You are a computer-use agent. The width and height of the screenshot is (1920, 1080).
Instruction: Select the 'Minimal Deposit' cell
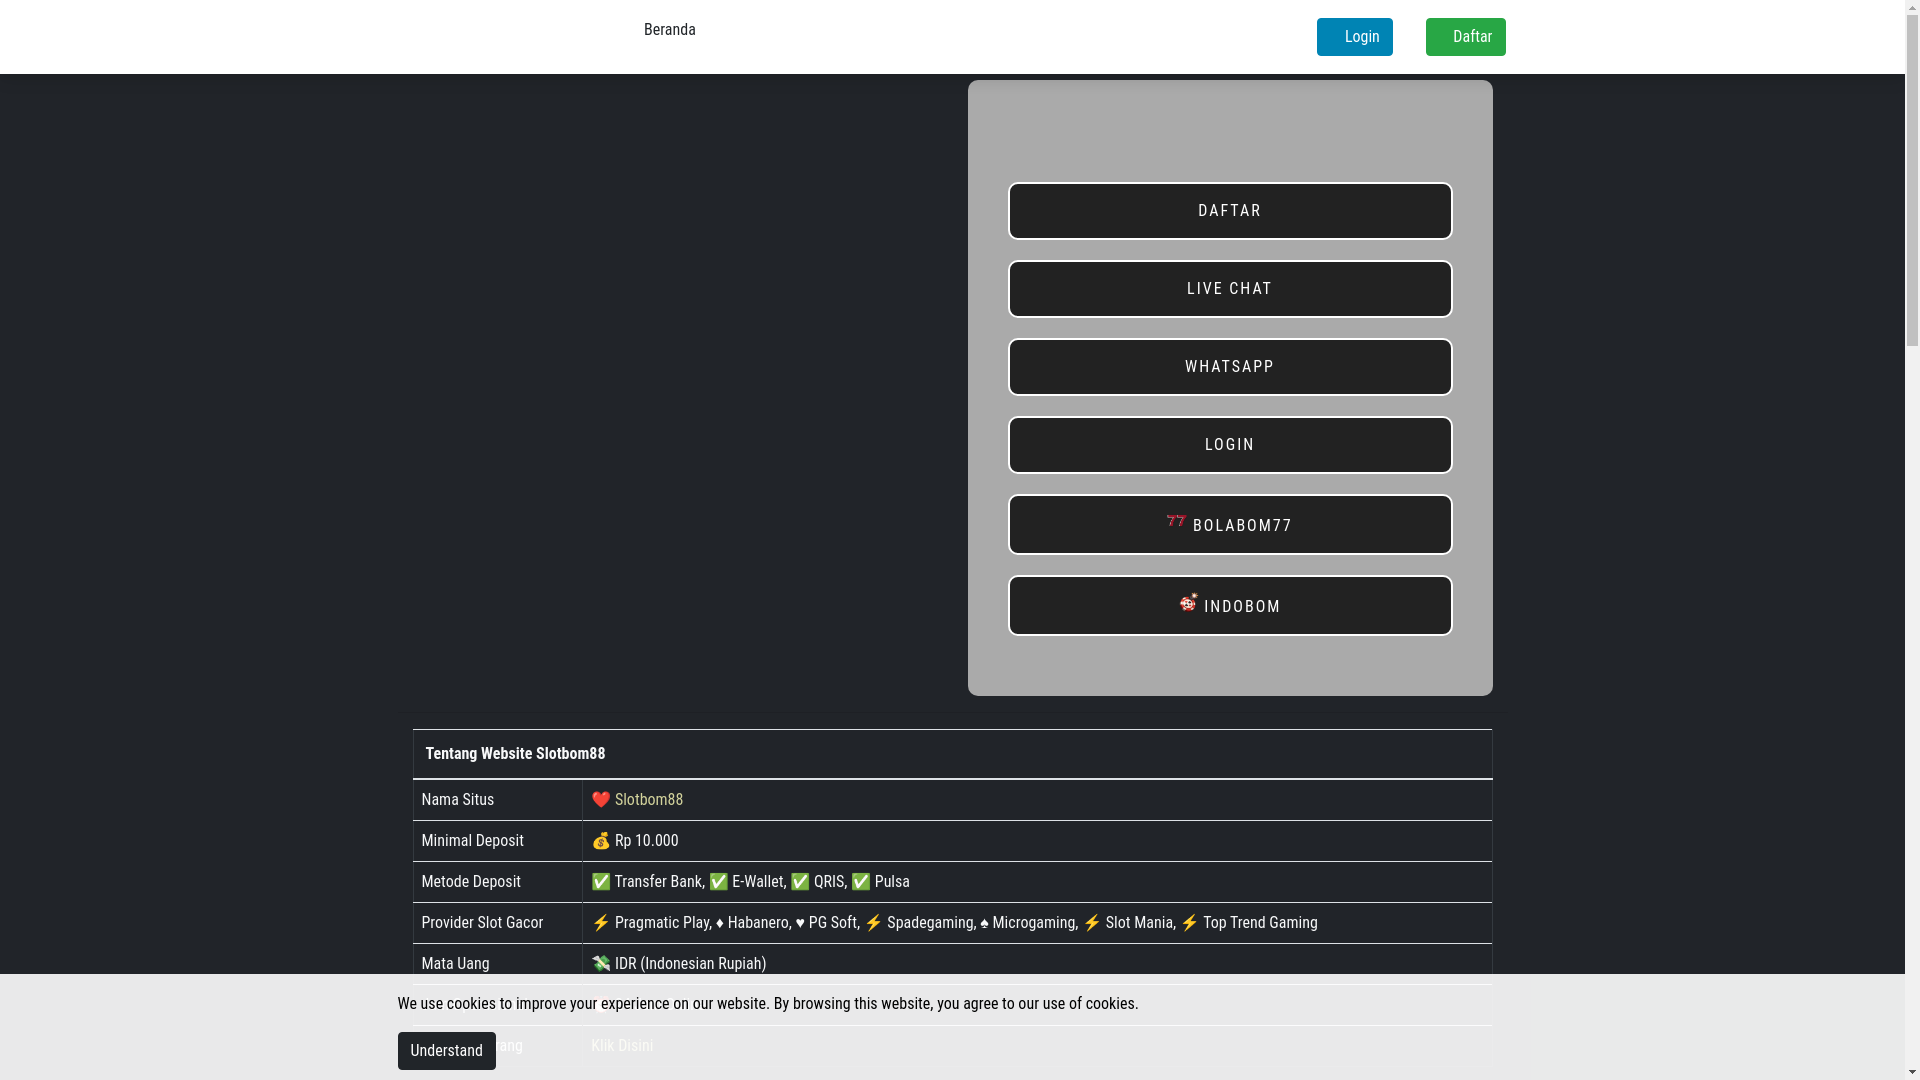coord(497,841)
